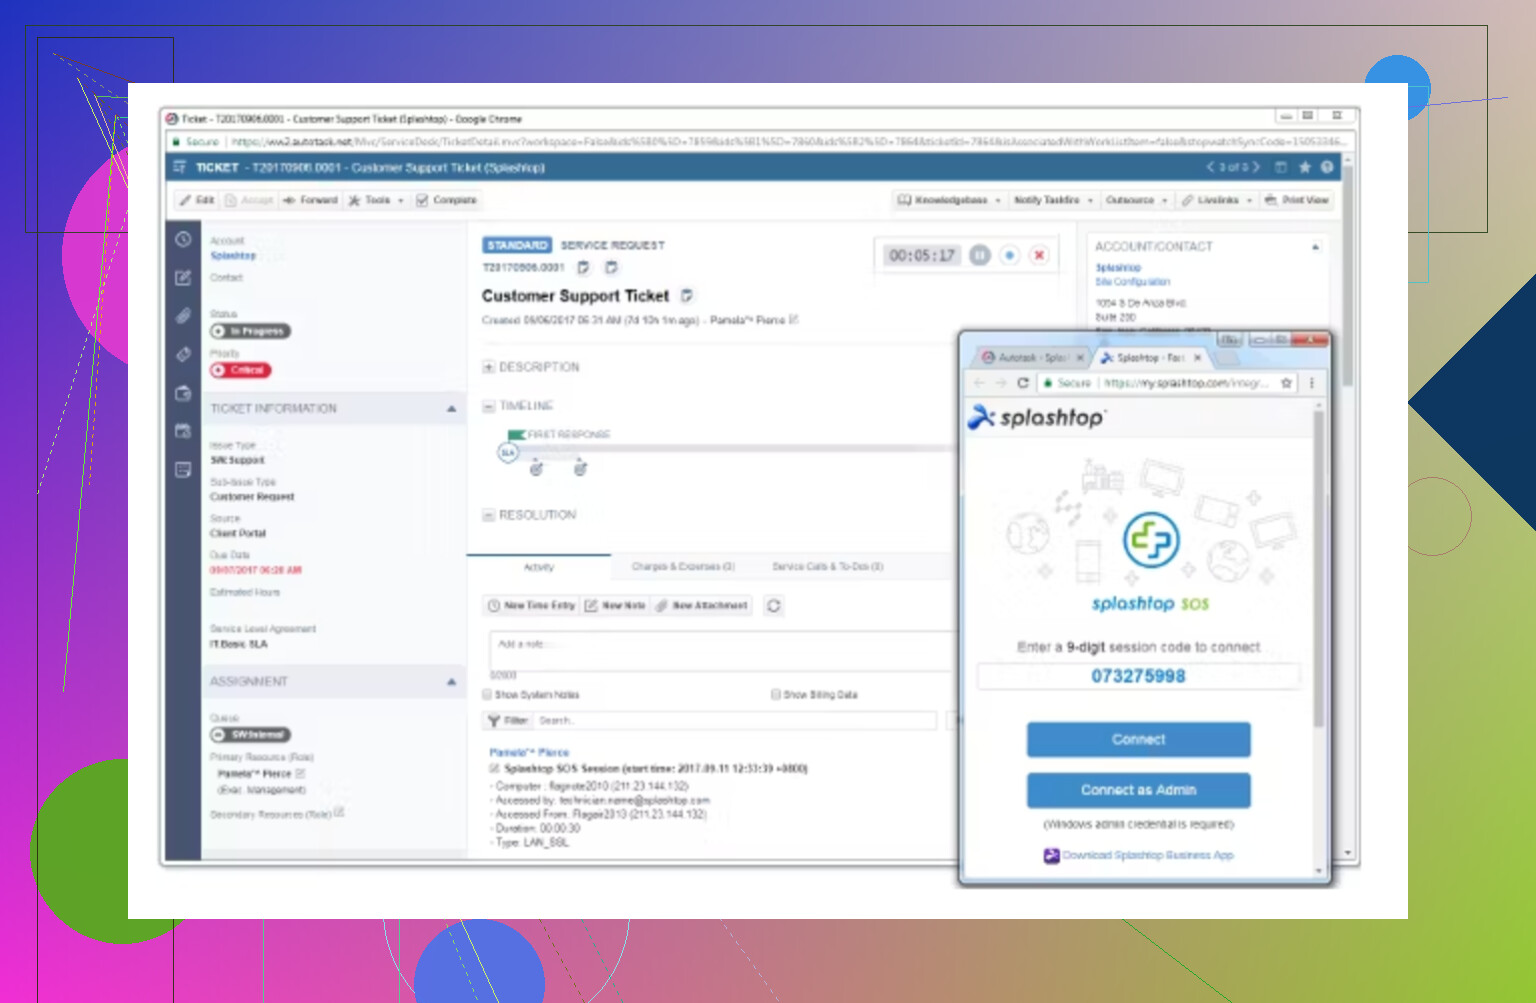The image size is (1536, 1003).
Task: Click the Complete toolbar button
Action: [447, 200]
